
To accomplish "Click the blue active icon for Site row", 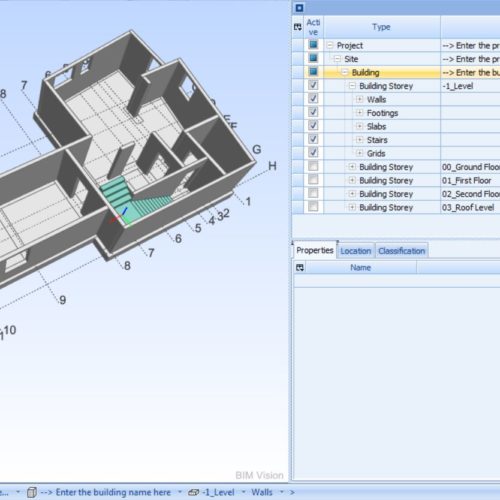I will click(313, 58).
